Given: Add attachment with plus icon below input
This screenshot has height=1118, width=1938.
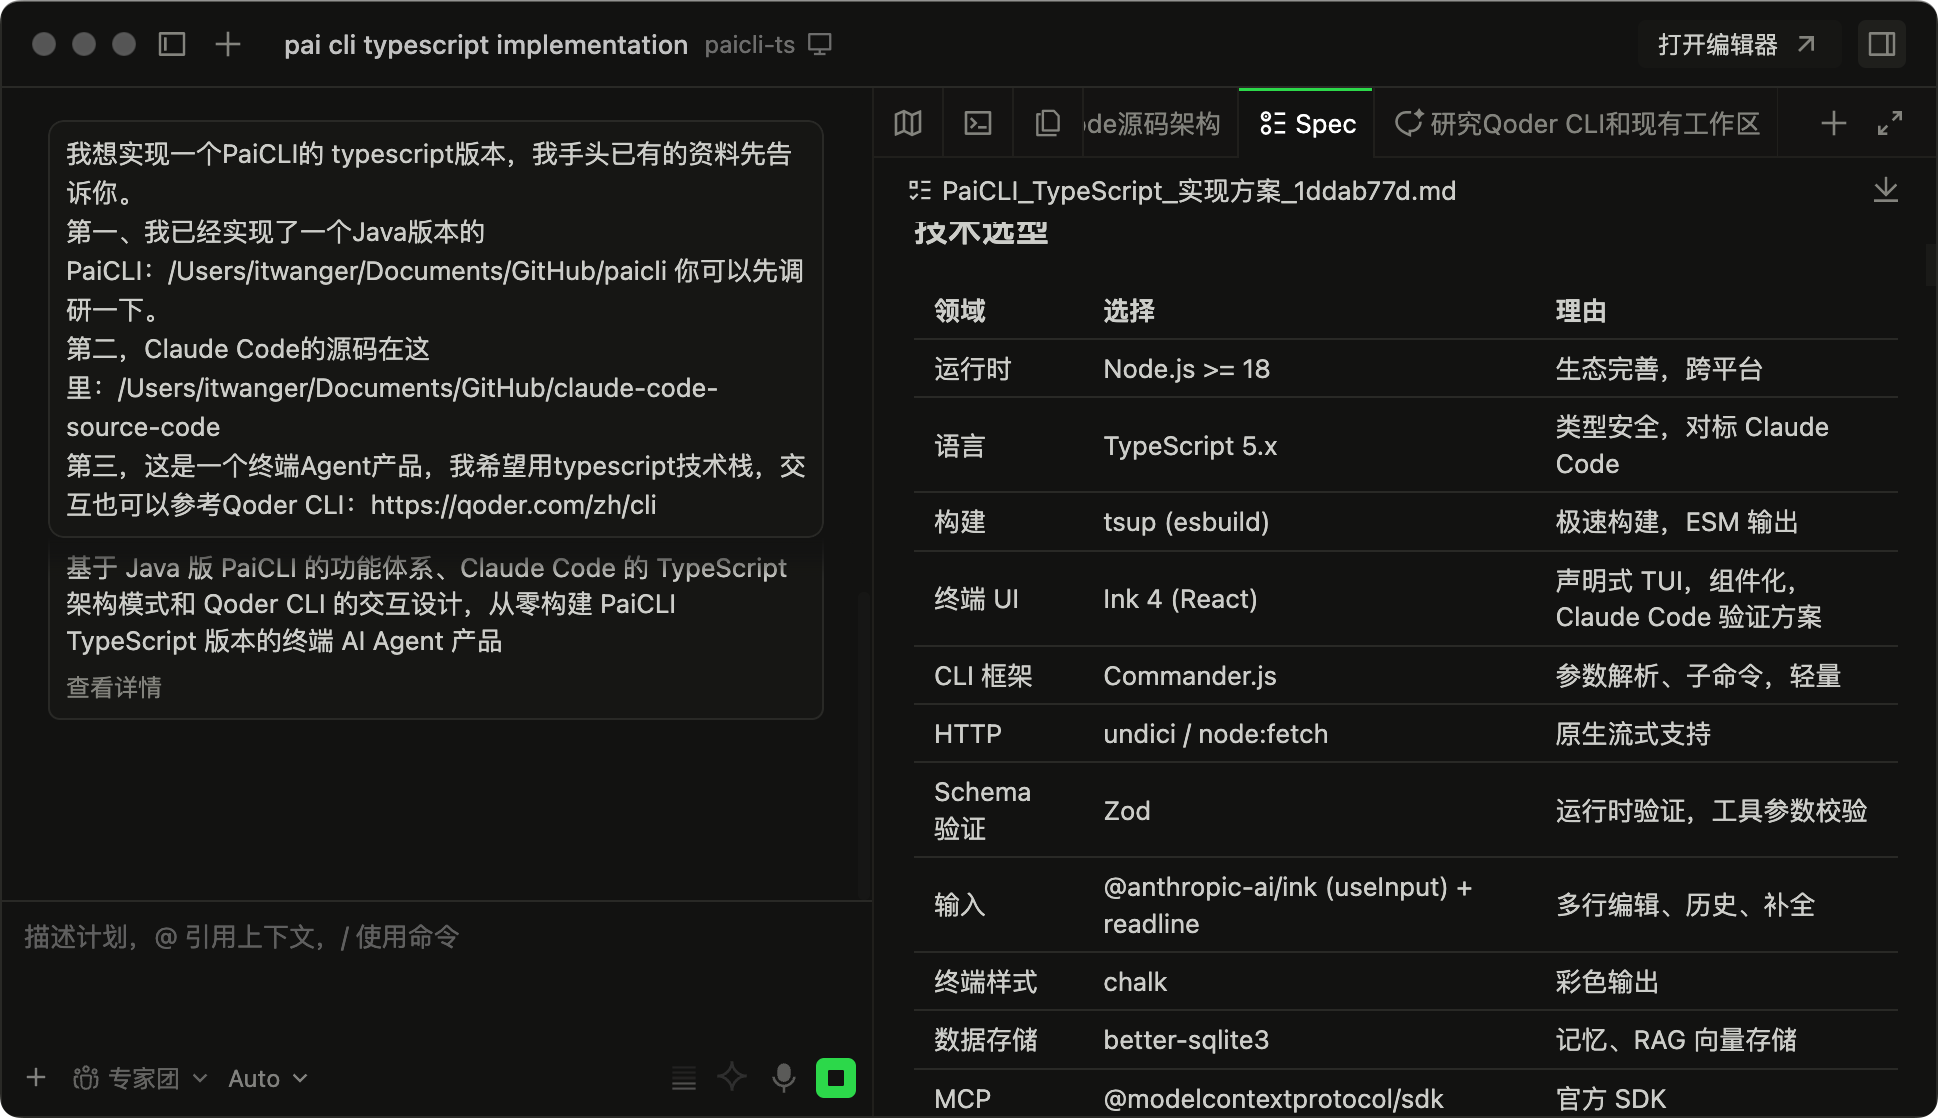Looking at the screenshot, I should (36, 1077).
